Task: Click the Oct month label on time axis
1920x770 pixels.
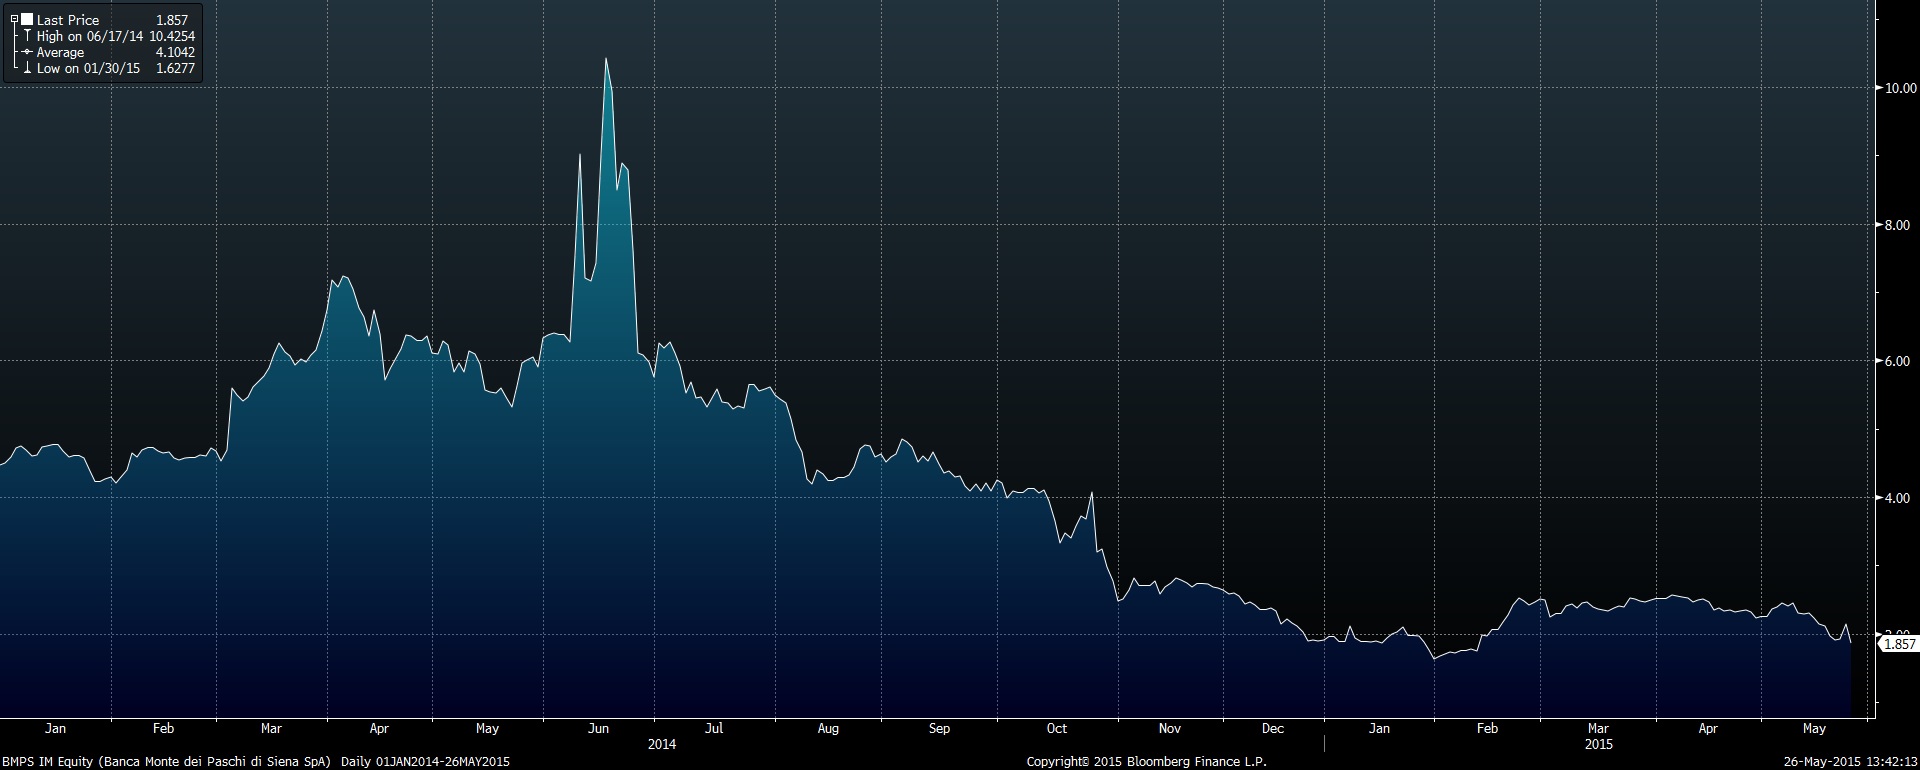Action: point(1056,728)
